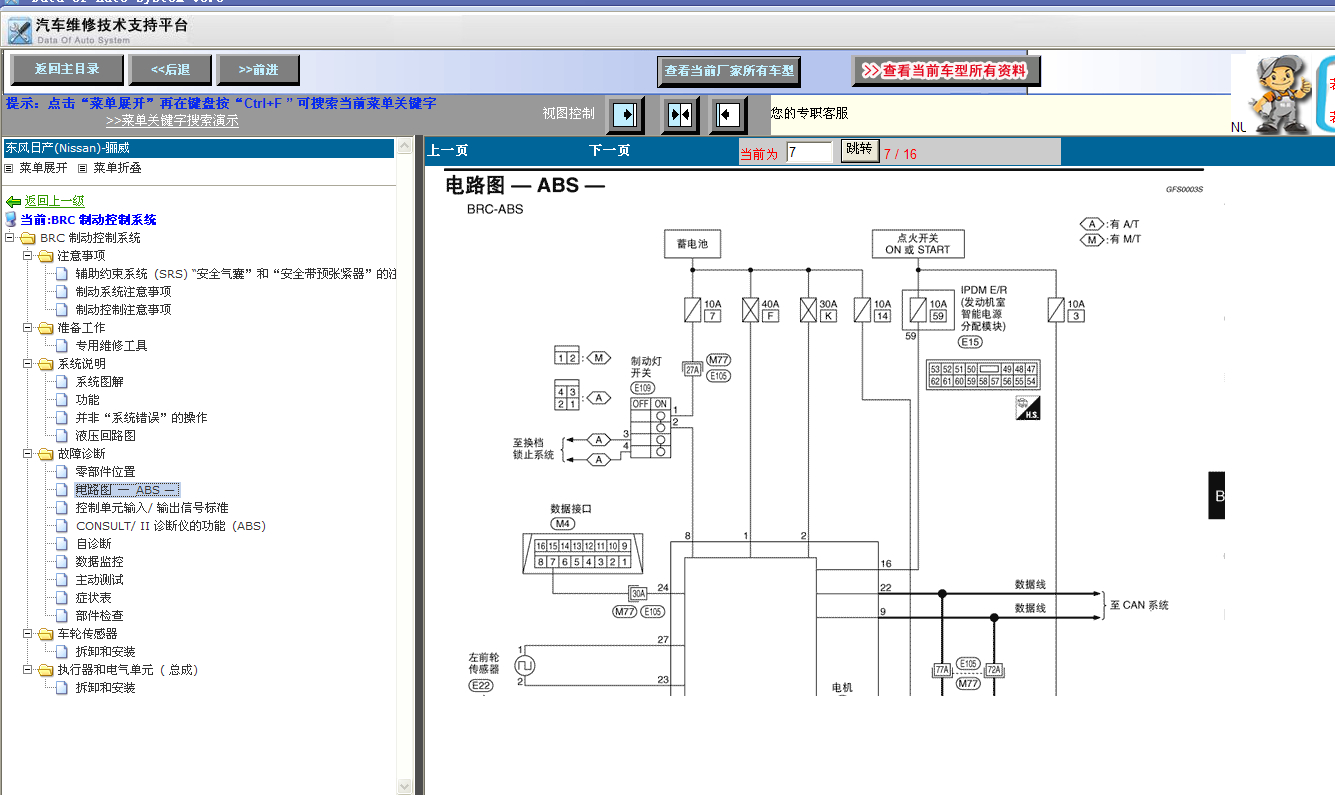Click the view control left-pointing arrow icon
This screenshot has height=795, width=1335.
tap(728, 114)
